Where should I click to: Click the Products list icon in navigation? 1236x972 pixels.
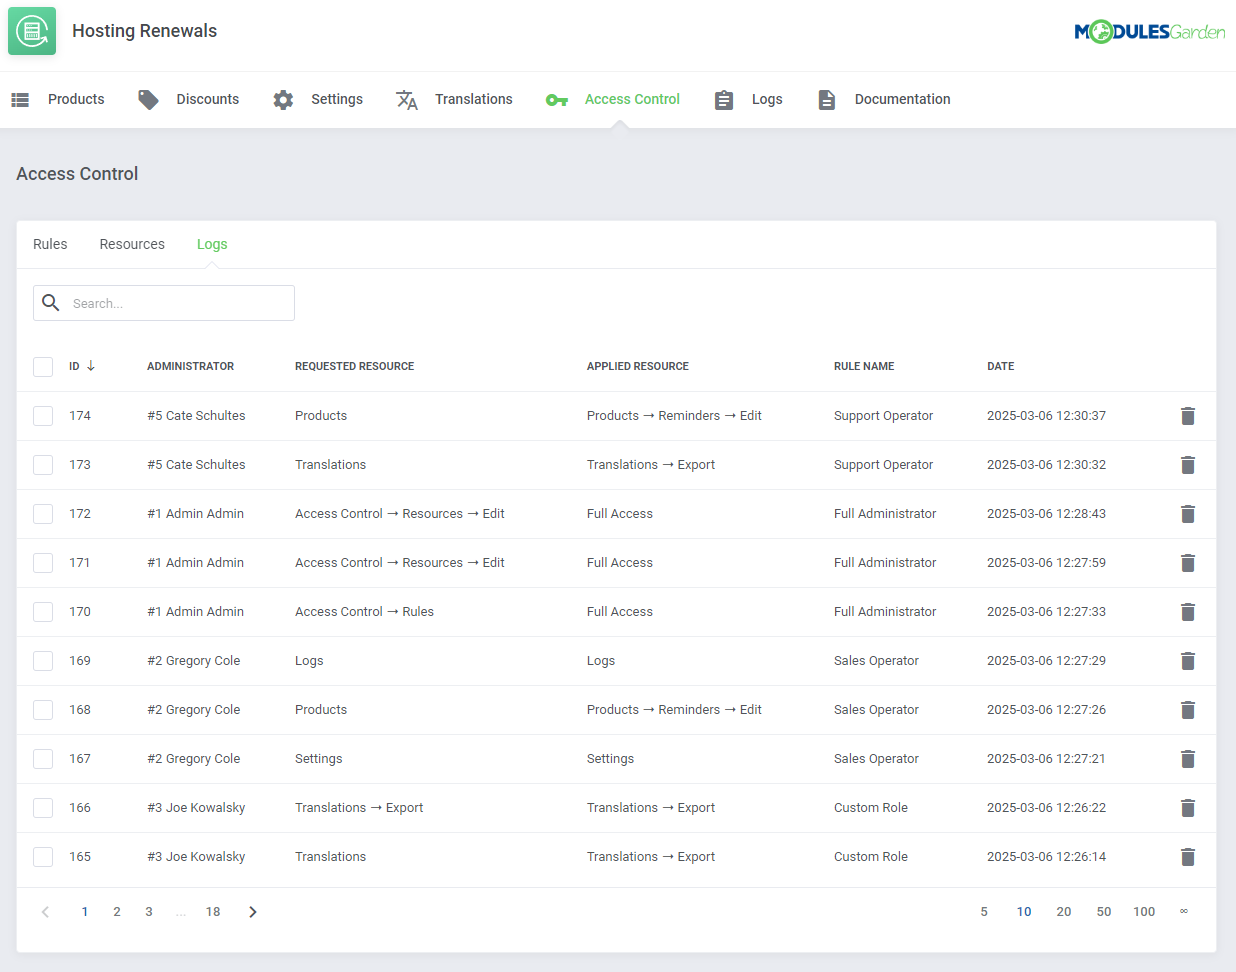click(20, 100)
